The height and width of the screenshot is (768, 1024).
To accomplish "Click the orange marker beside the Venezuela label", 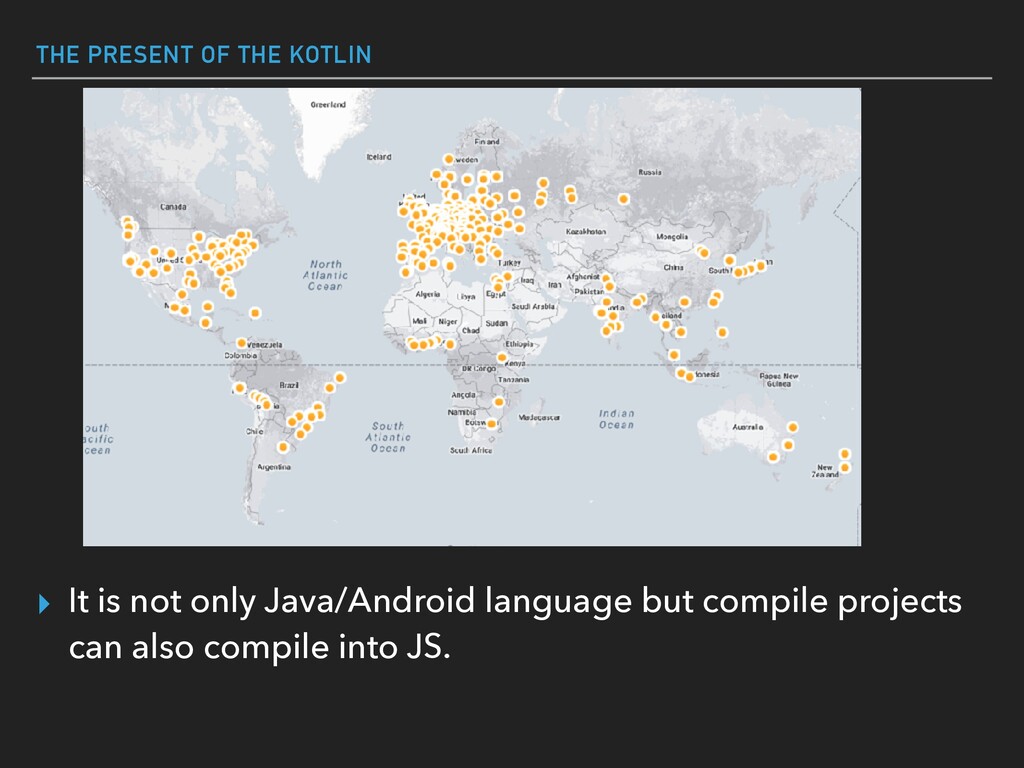I will (241, 343).
